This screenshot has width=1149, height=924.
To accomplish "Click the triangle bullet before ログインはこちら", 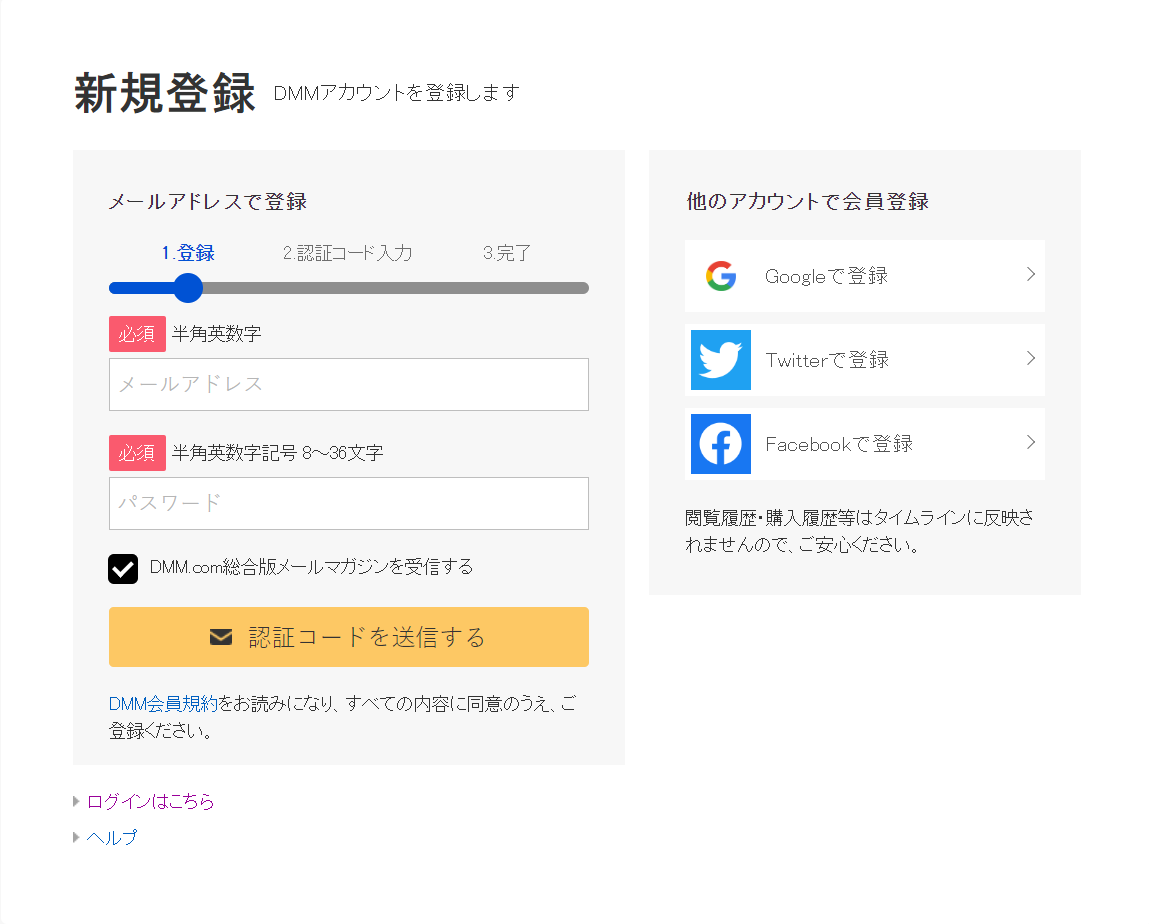I will pos(77,801).
